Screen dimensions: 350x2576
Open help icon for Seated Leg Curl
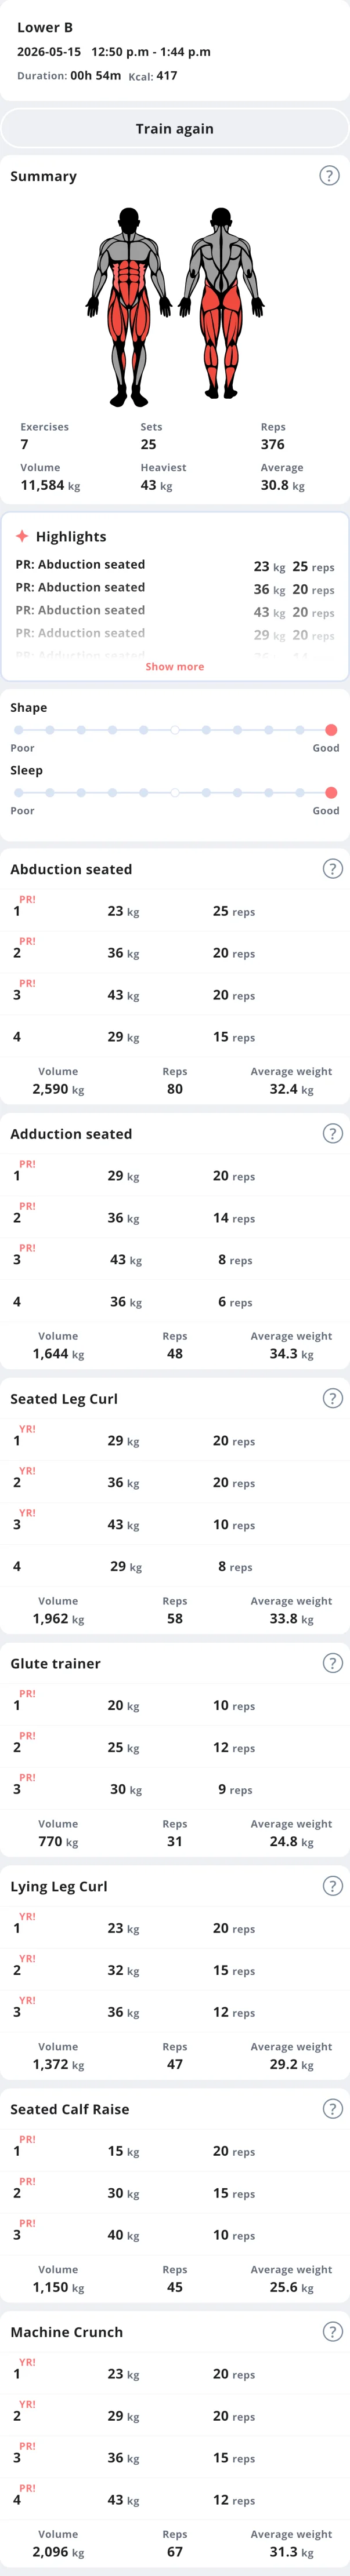(333, 1398)
